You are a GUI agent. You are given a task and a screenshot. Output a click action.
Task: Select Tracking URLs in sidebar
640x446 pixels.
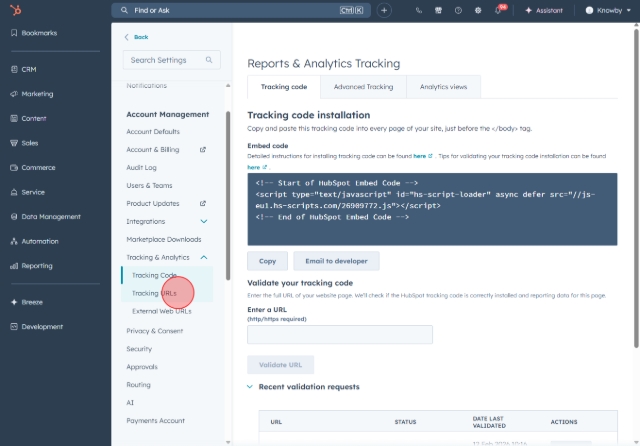(x=154, y=293)
